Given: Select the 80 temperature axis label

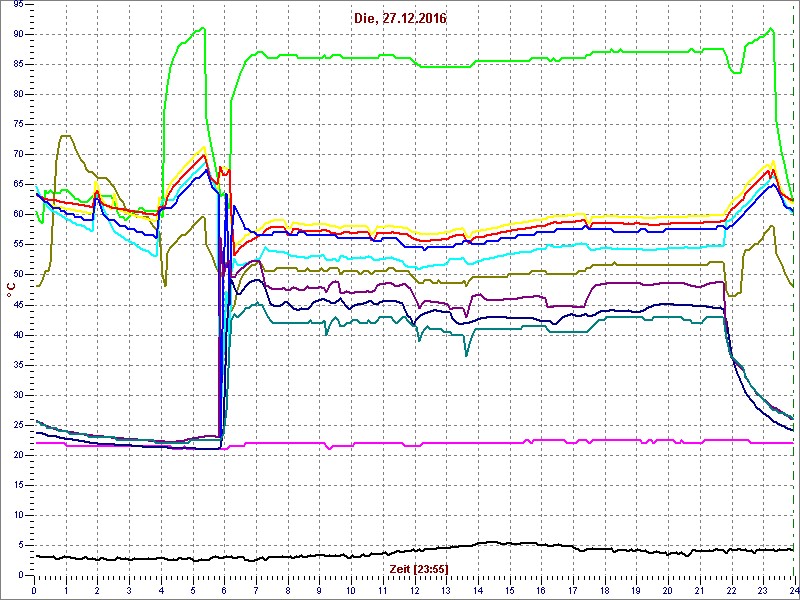Looking at the screenshot, I should click(x=18, y=94).
